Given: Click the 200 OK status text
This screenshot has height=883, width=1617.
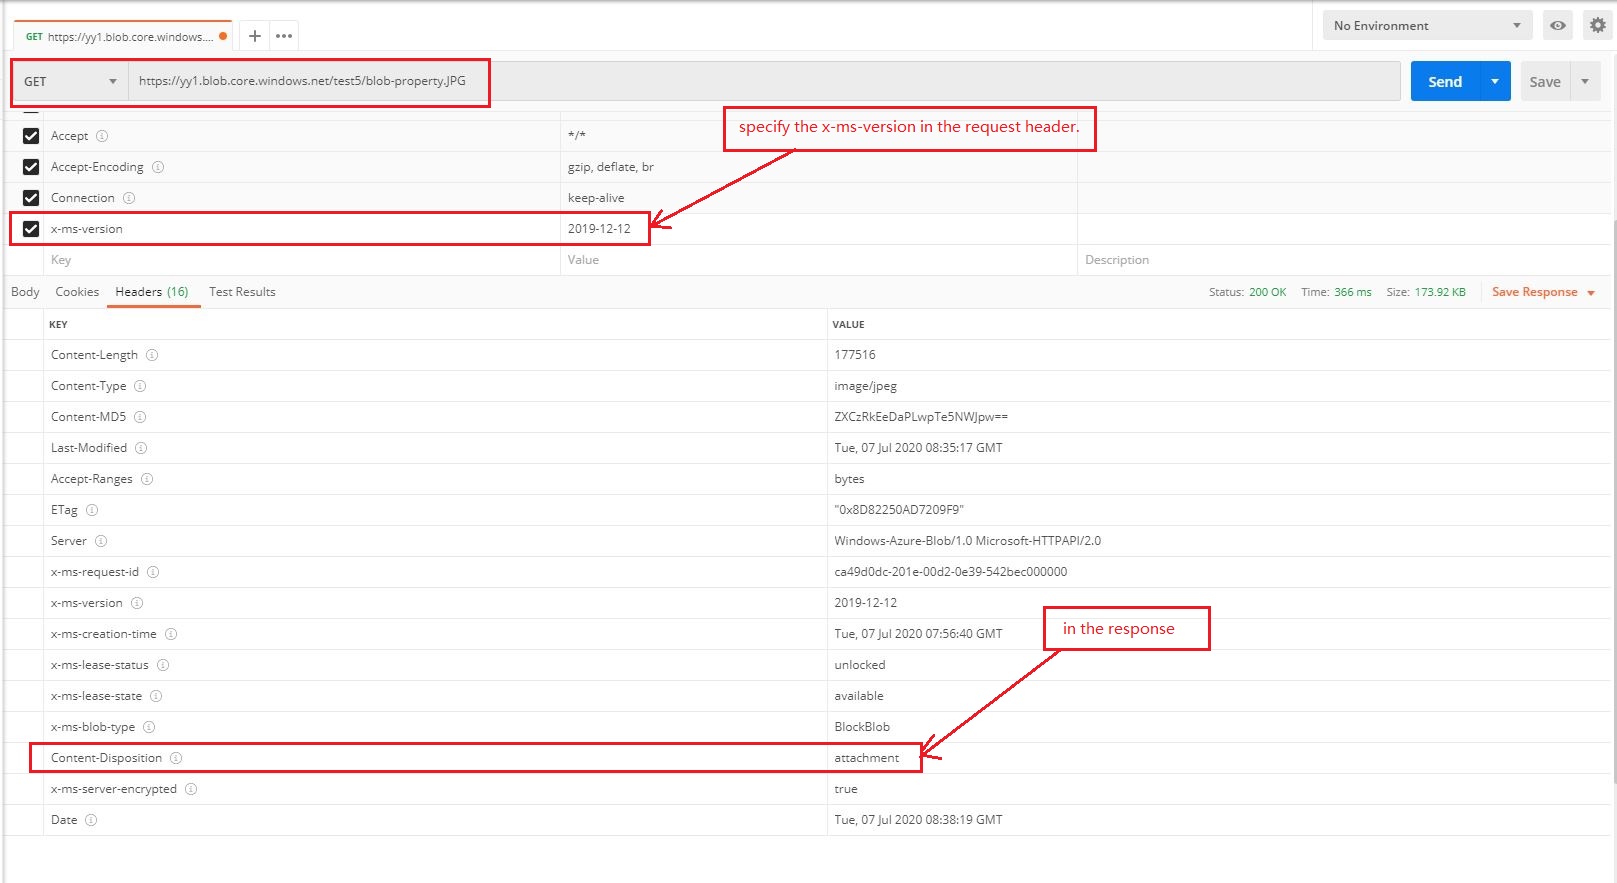Looking at the screenshot, I should 1267,292.
